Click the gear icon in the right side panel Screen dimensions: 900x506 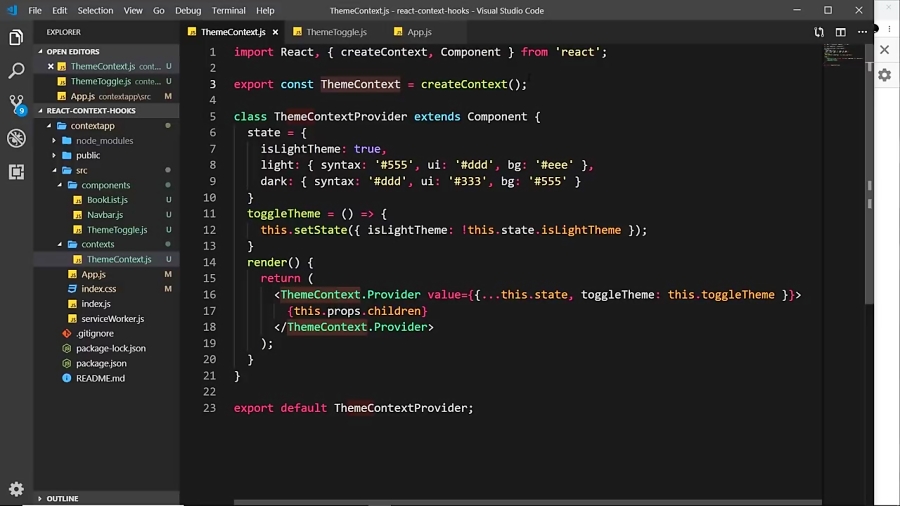(x=885, y=75)
